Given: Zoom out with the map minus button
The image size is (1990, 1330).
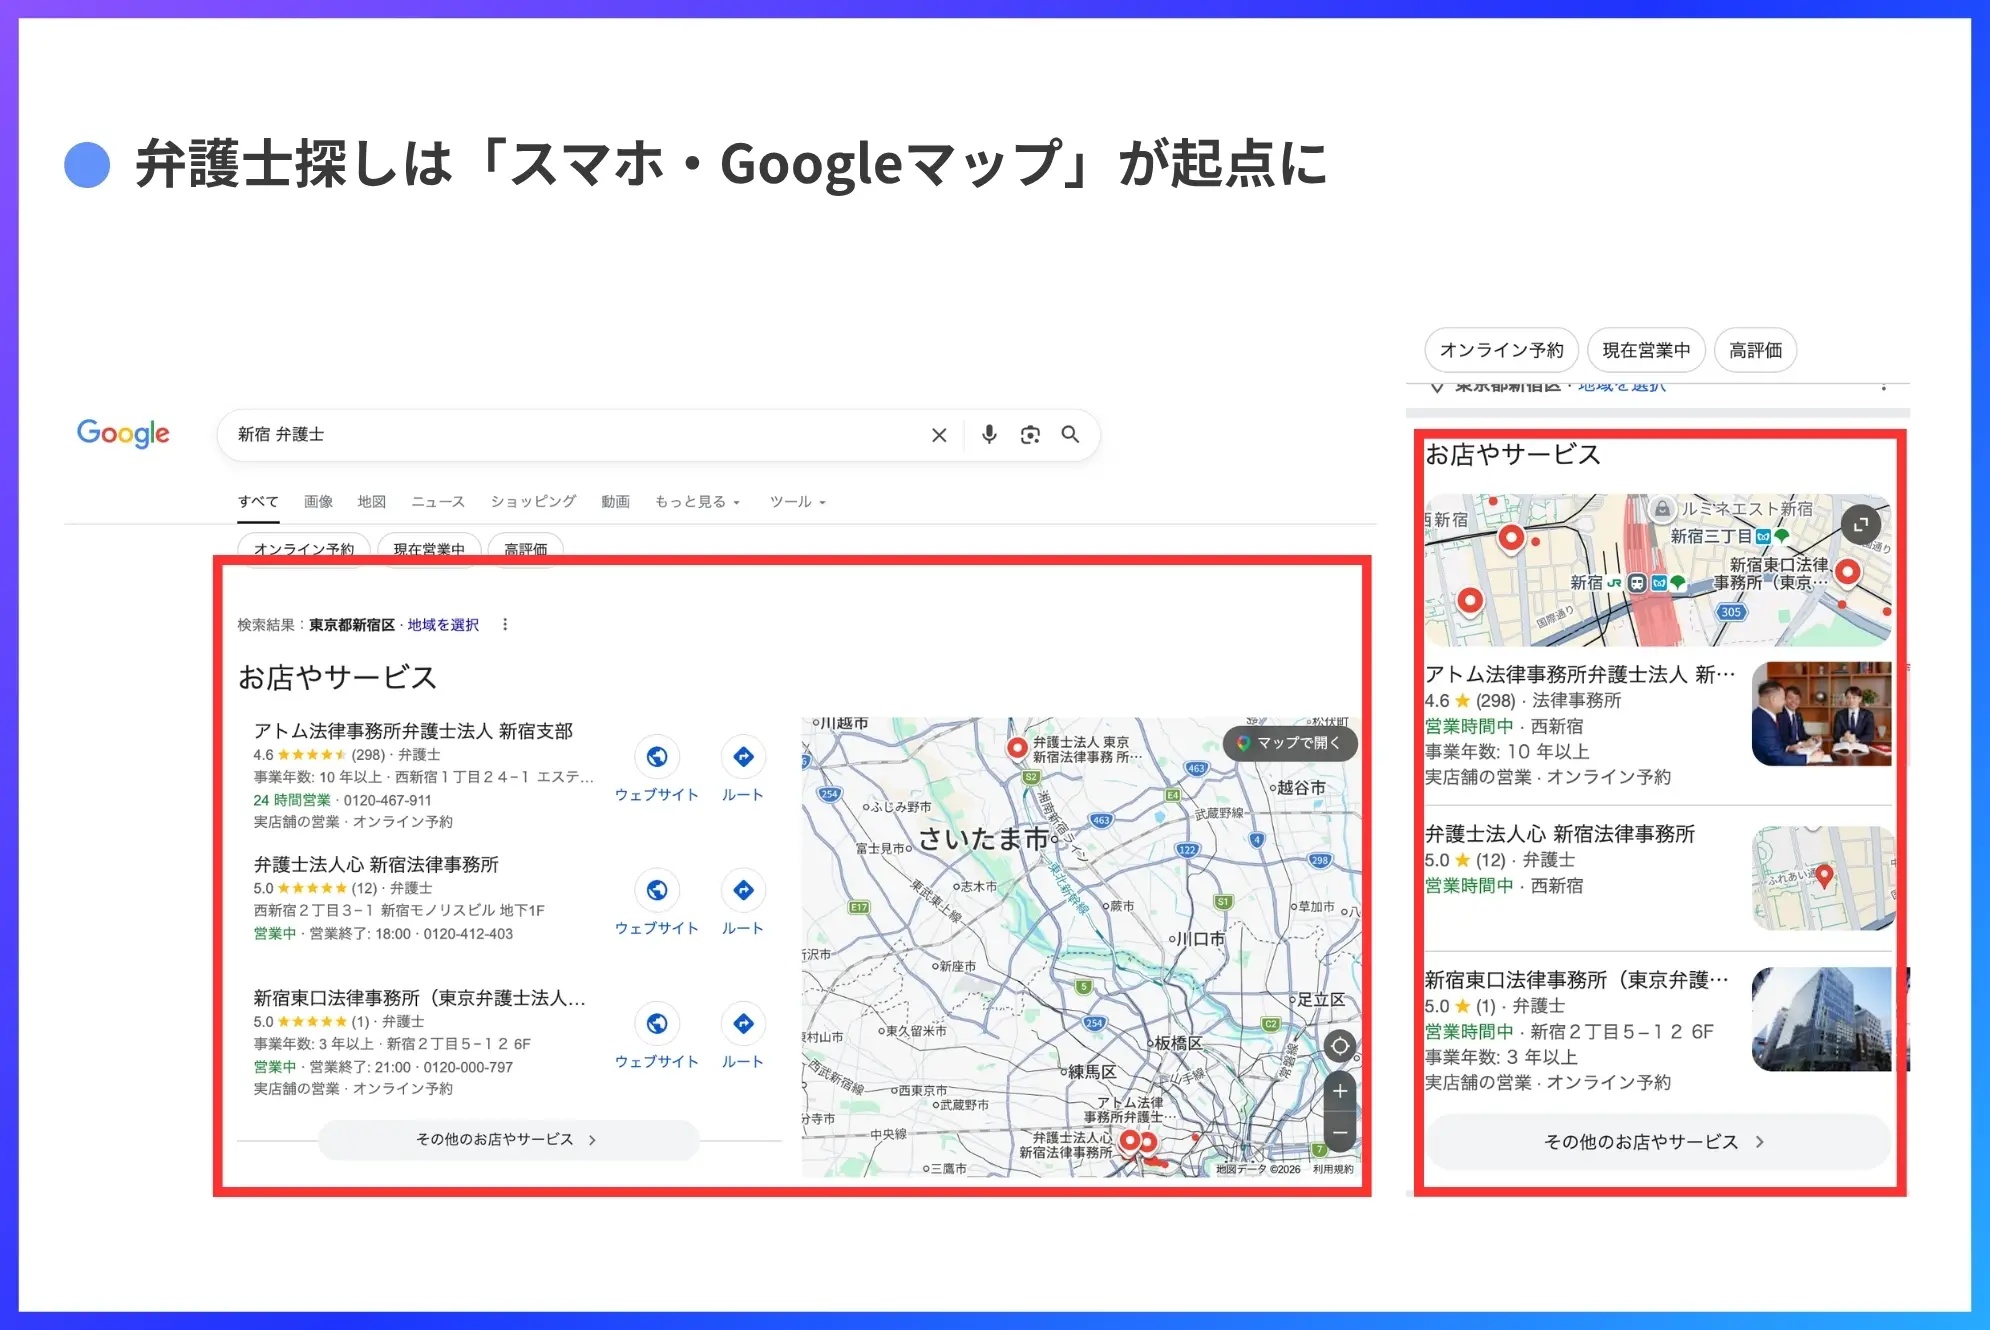Looking at the screenshot, I should point(1340,1133).
